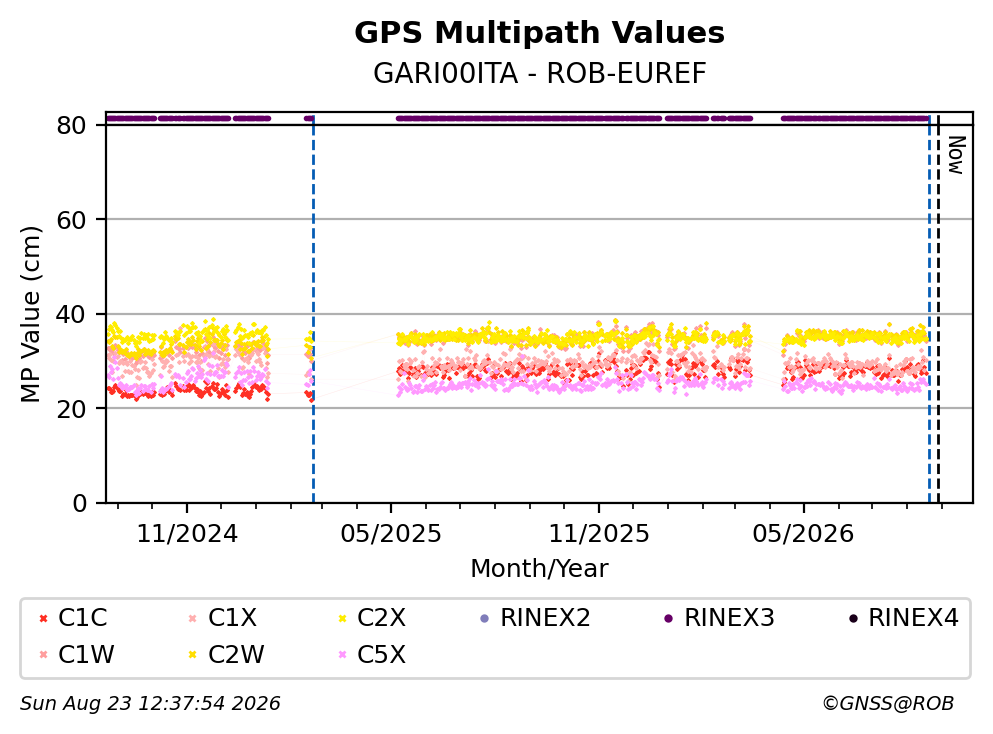The image size is (993, 734).
Task: Click the RINEX3 purple legend dot
Action: coord(669,618)
